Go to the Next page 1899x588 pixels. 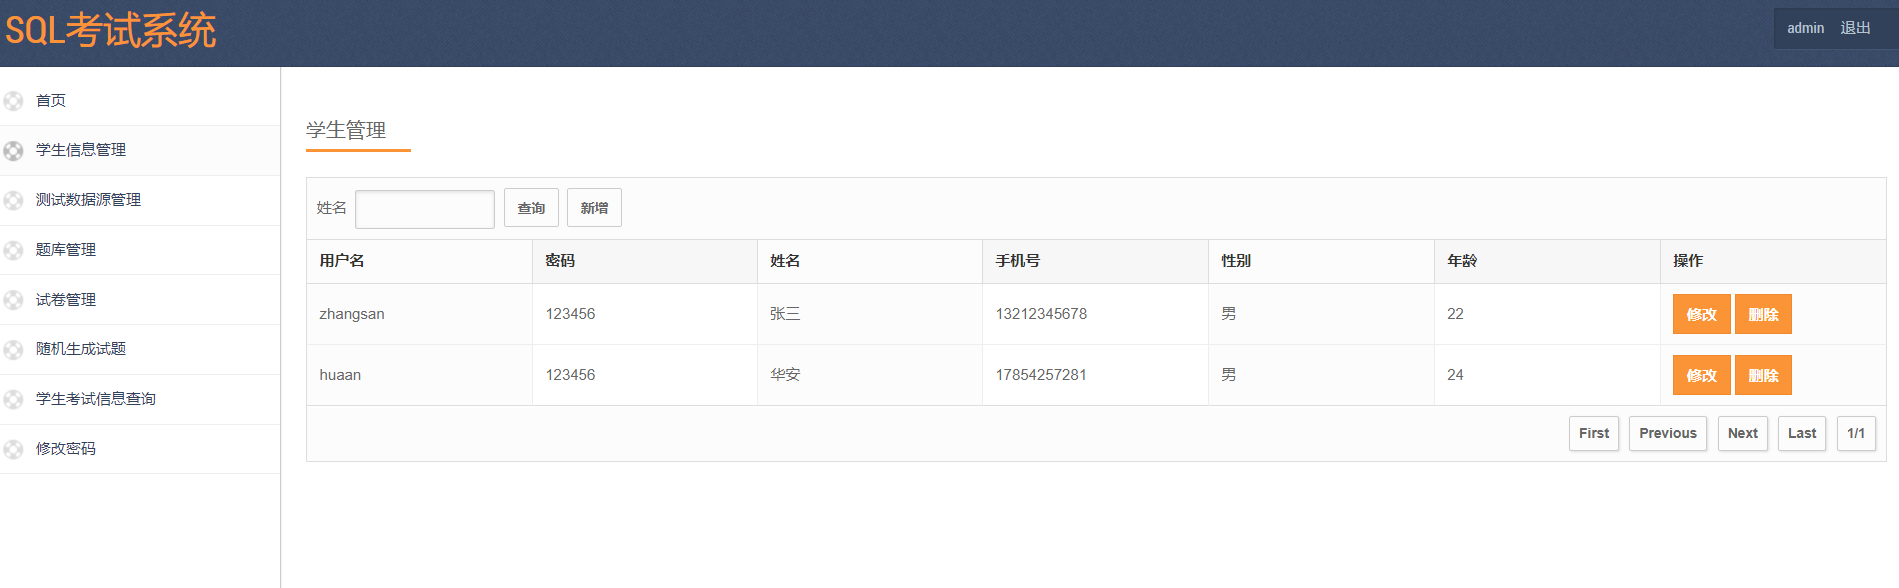click(1742, 433)
